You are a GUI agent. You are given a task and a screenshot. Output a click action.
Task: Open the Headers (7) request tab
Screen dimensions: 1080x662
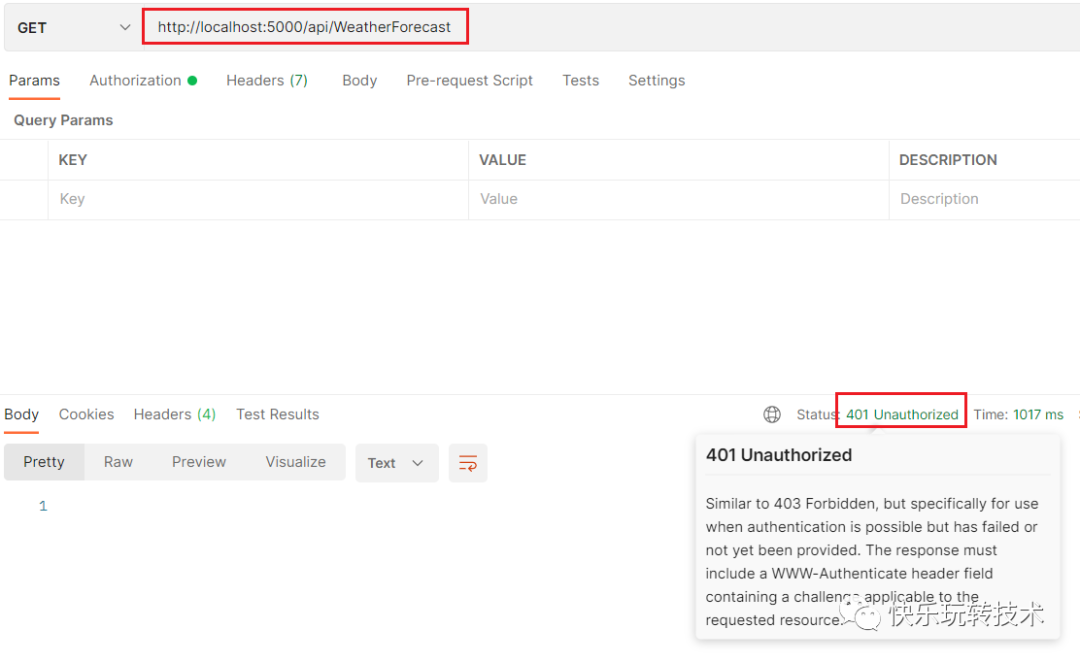[267, 80]
